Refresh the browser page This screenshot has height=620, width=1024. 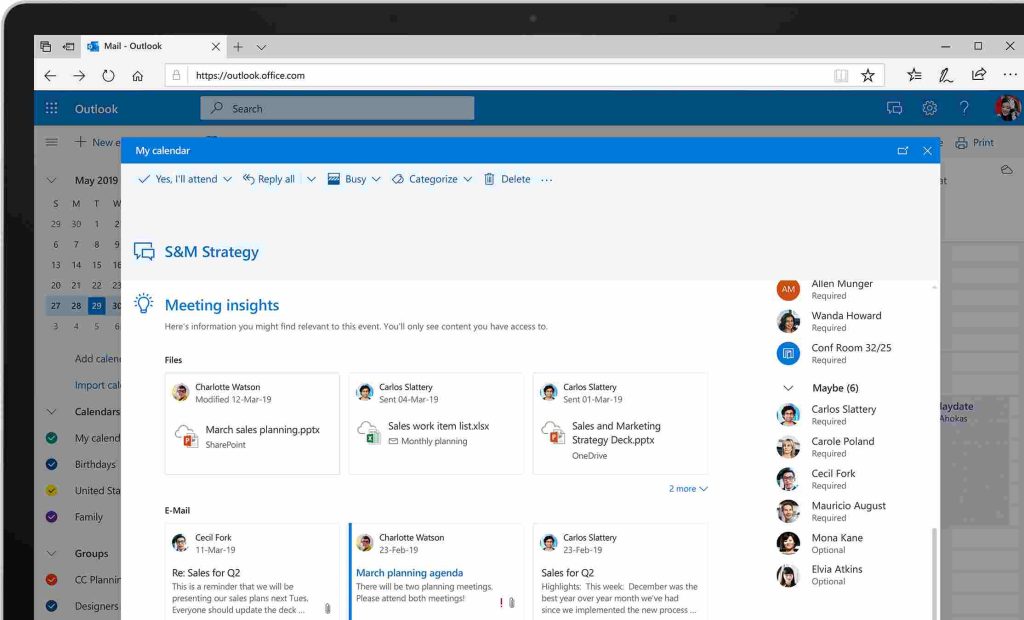tap(108, 76)
